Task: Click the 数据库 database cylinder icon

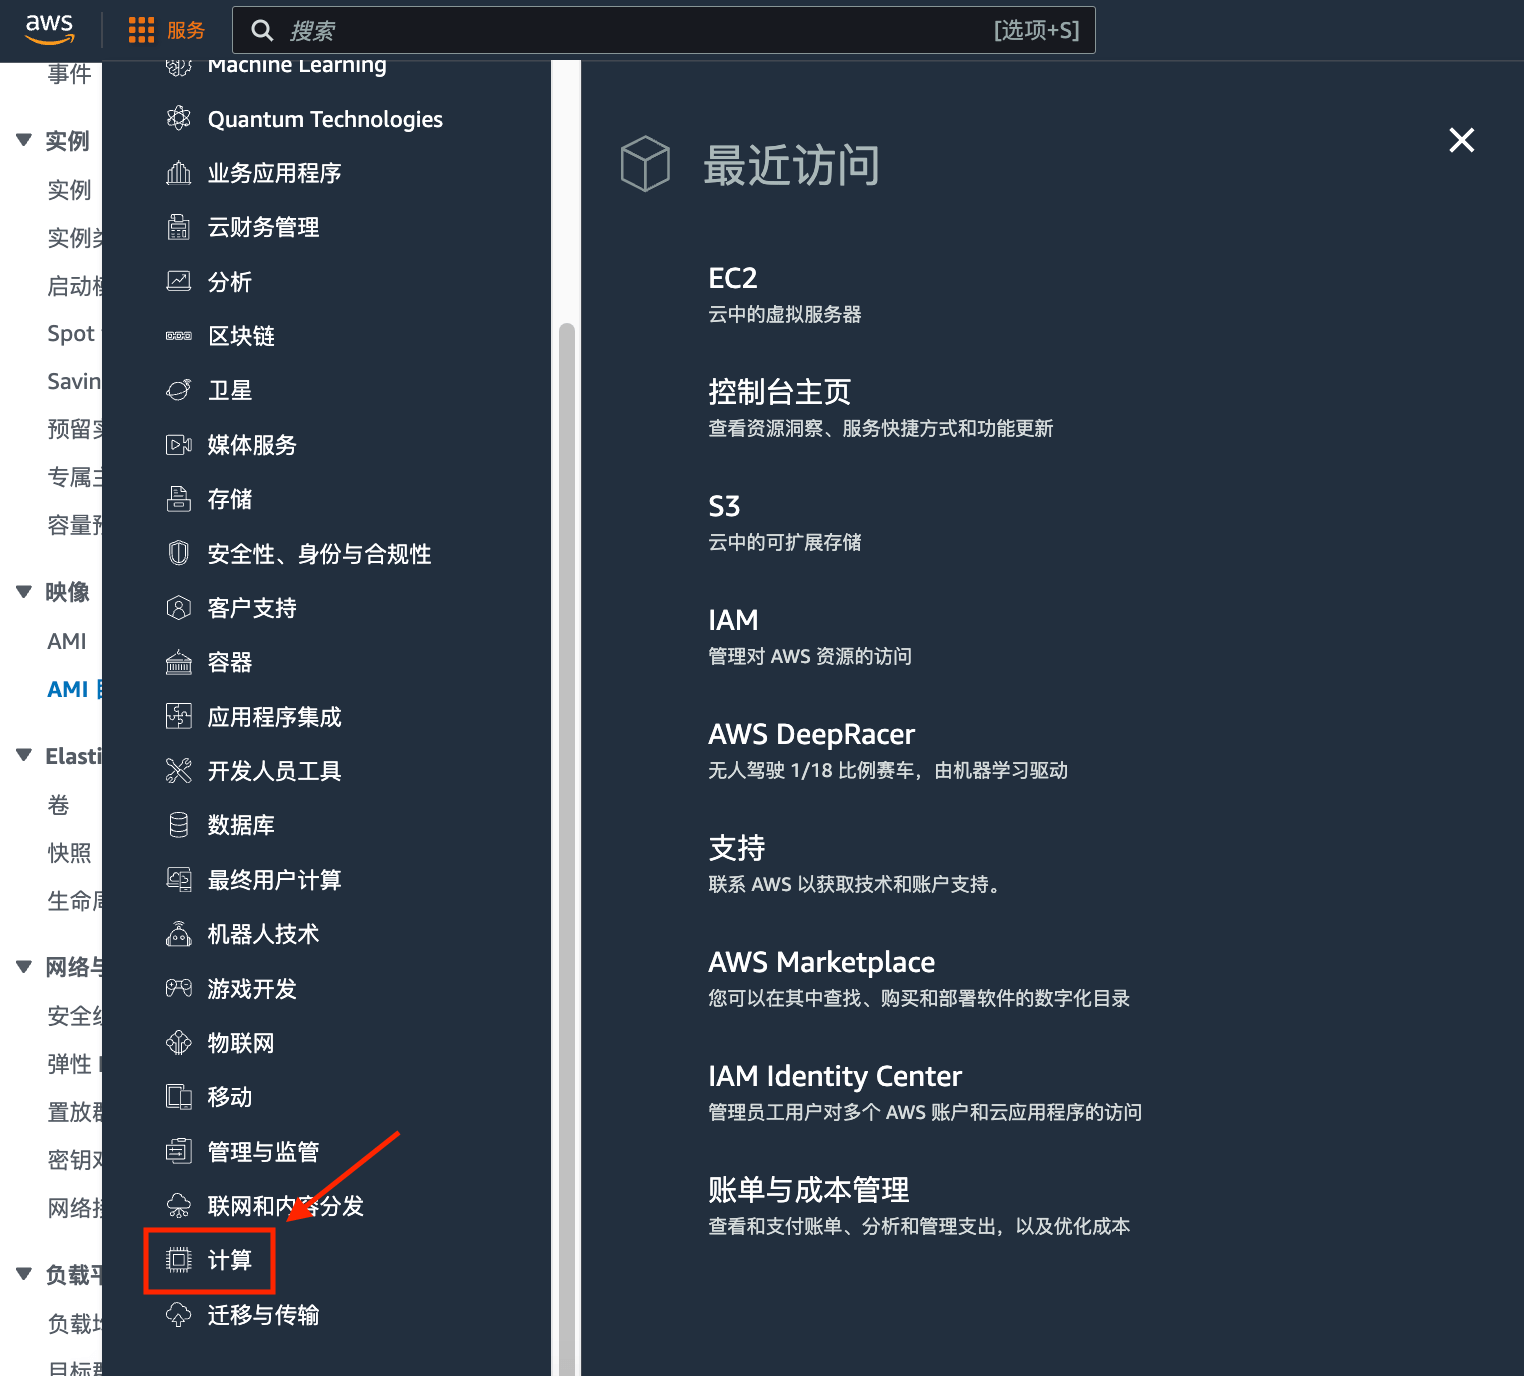Action: [179, 825]
